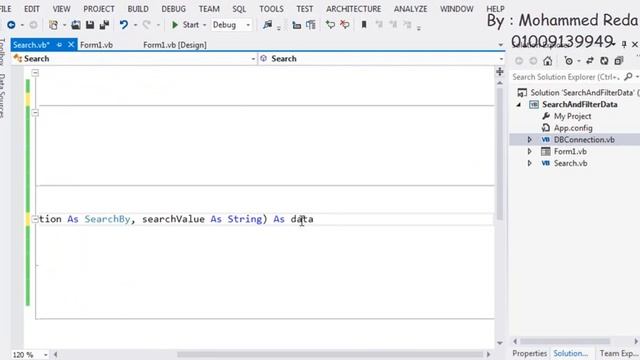This screenshot has width=640, height=360.
Task: Click the editor split window handle
Action: coord(500,72)
